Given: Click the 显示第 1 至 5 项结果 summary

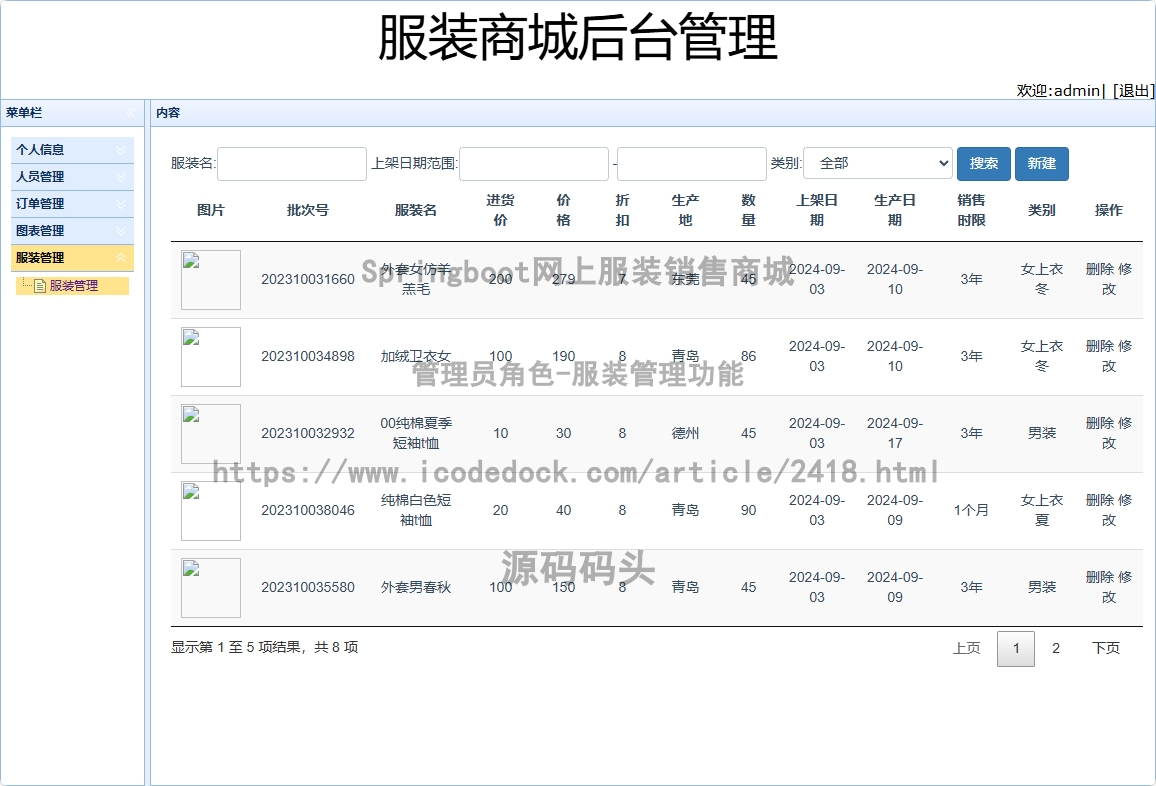Looking at the screenshot, I should (265, 647).
